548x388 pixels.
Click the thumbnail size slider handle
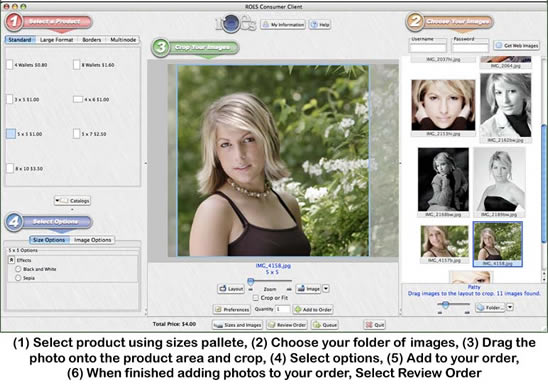(445, 305)
